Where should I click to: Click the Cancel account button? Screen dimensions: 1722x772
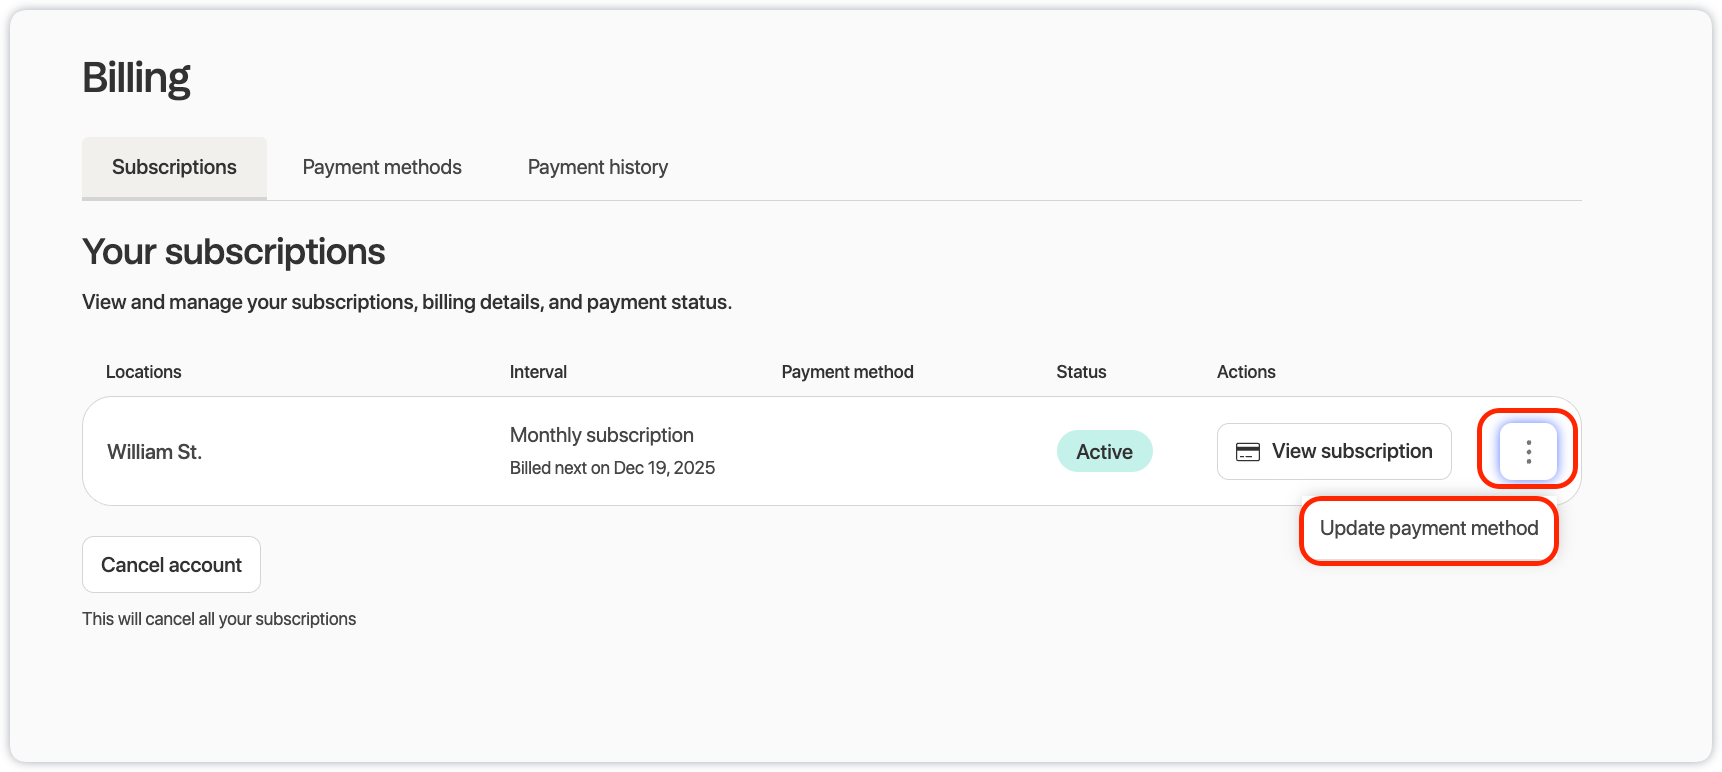tap(171, 565)
